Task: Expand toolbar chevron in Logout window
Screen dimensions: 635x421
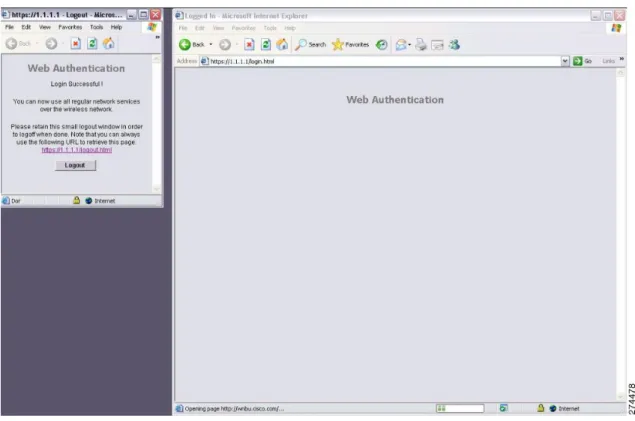Action: tap(158, 37)
